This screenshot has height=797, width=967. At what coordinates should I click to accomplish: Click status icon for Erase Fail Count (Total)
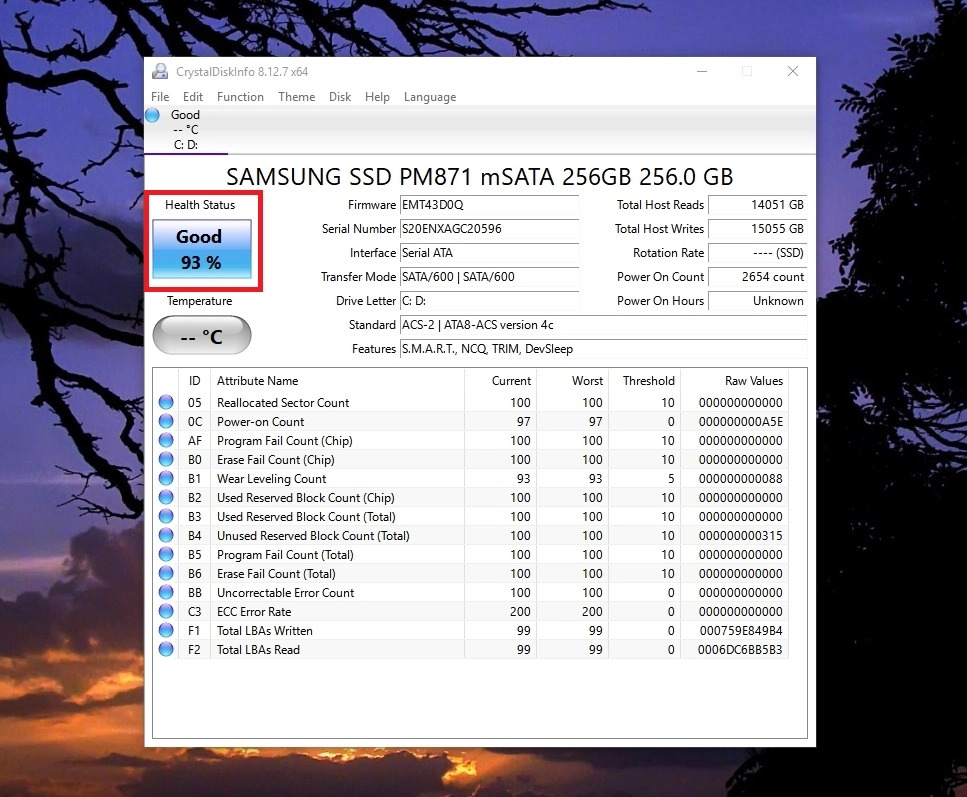click(x=166, y=573)
